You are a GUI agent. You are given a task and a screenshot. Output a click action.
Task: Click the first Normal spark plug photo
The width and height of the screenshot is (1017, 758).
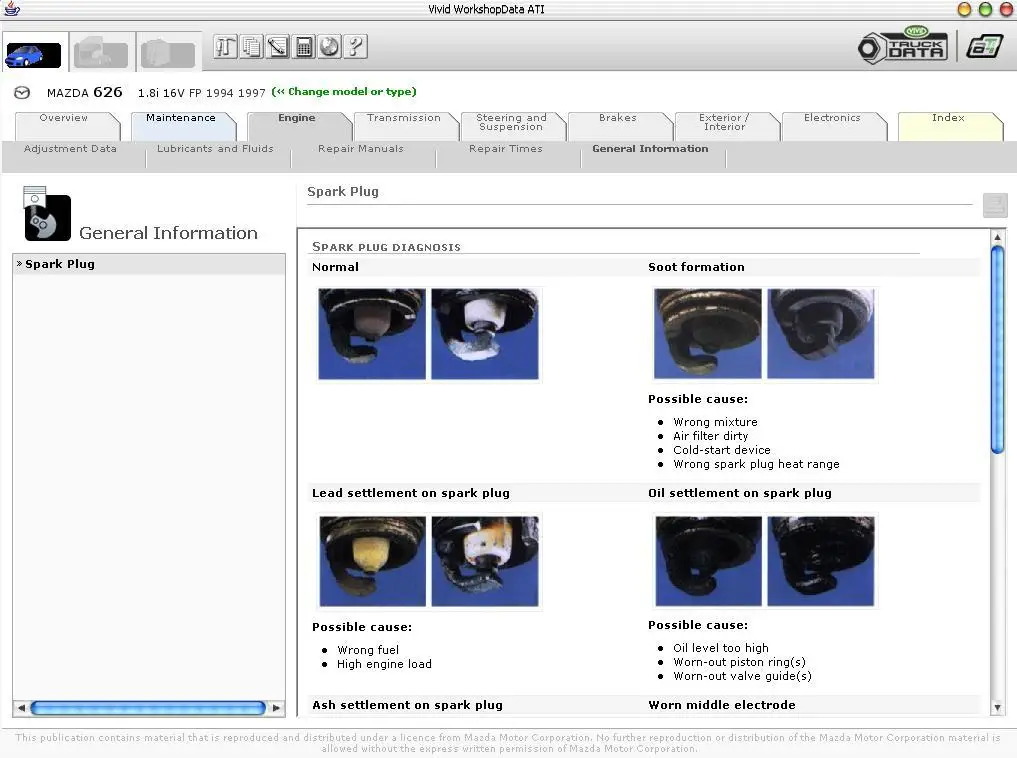pos(372,334)
